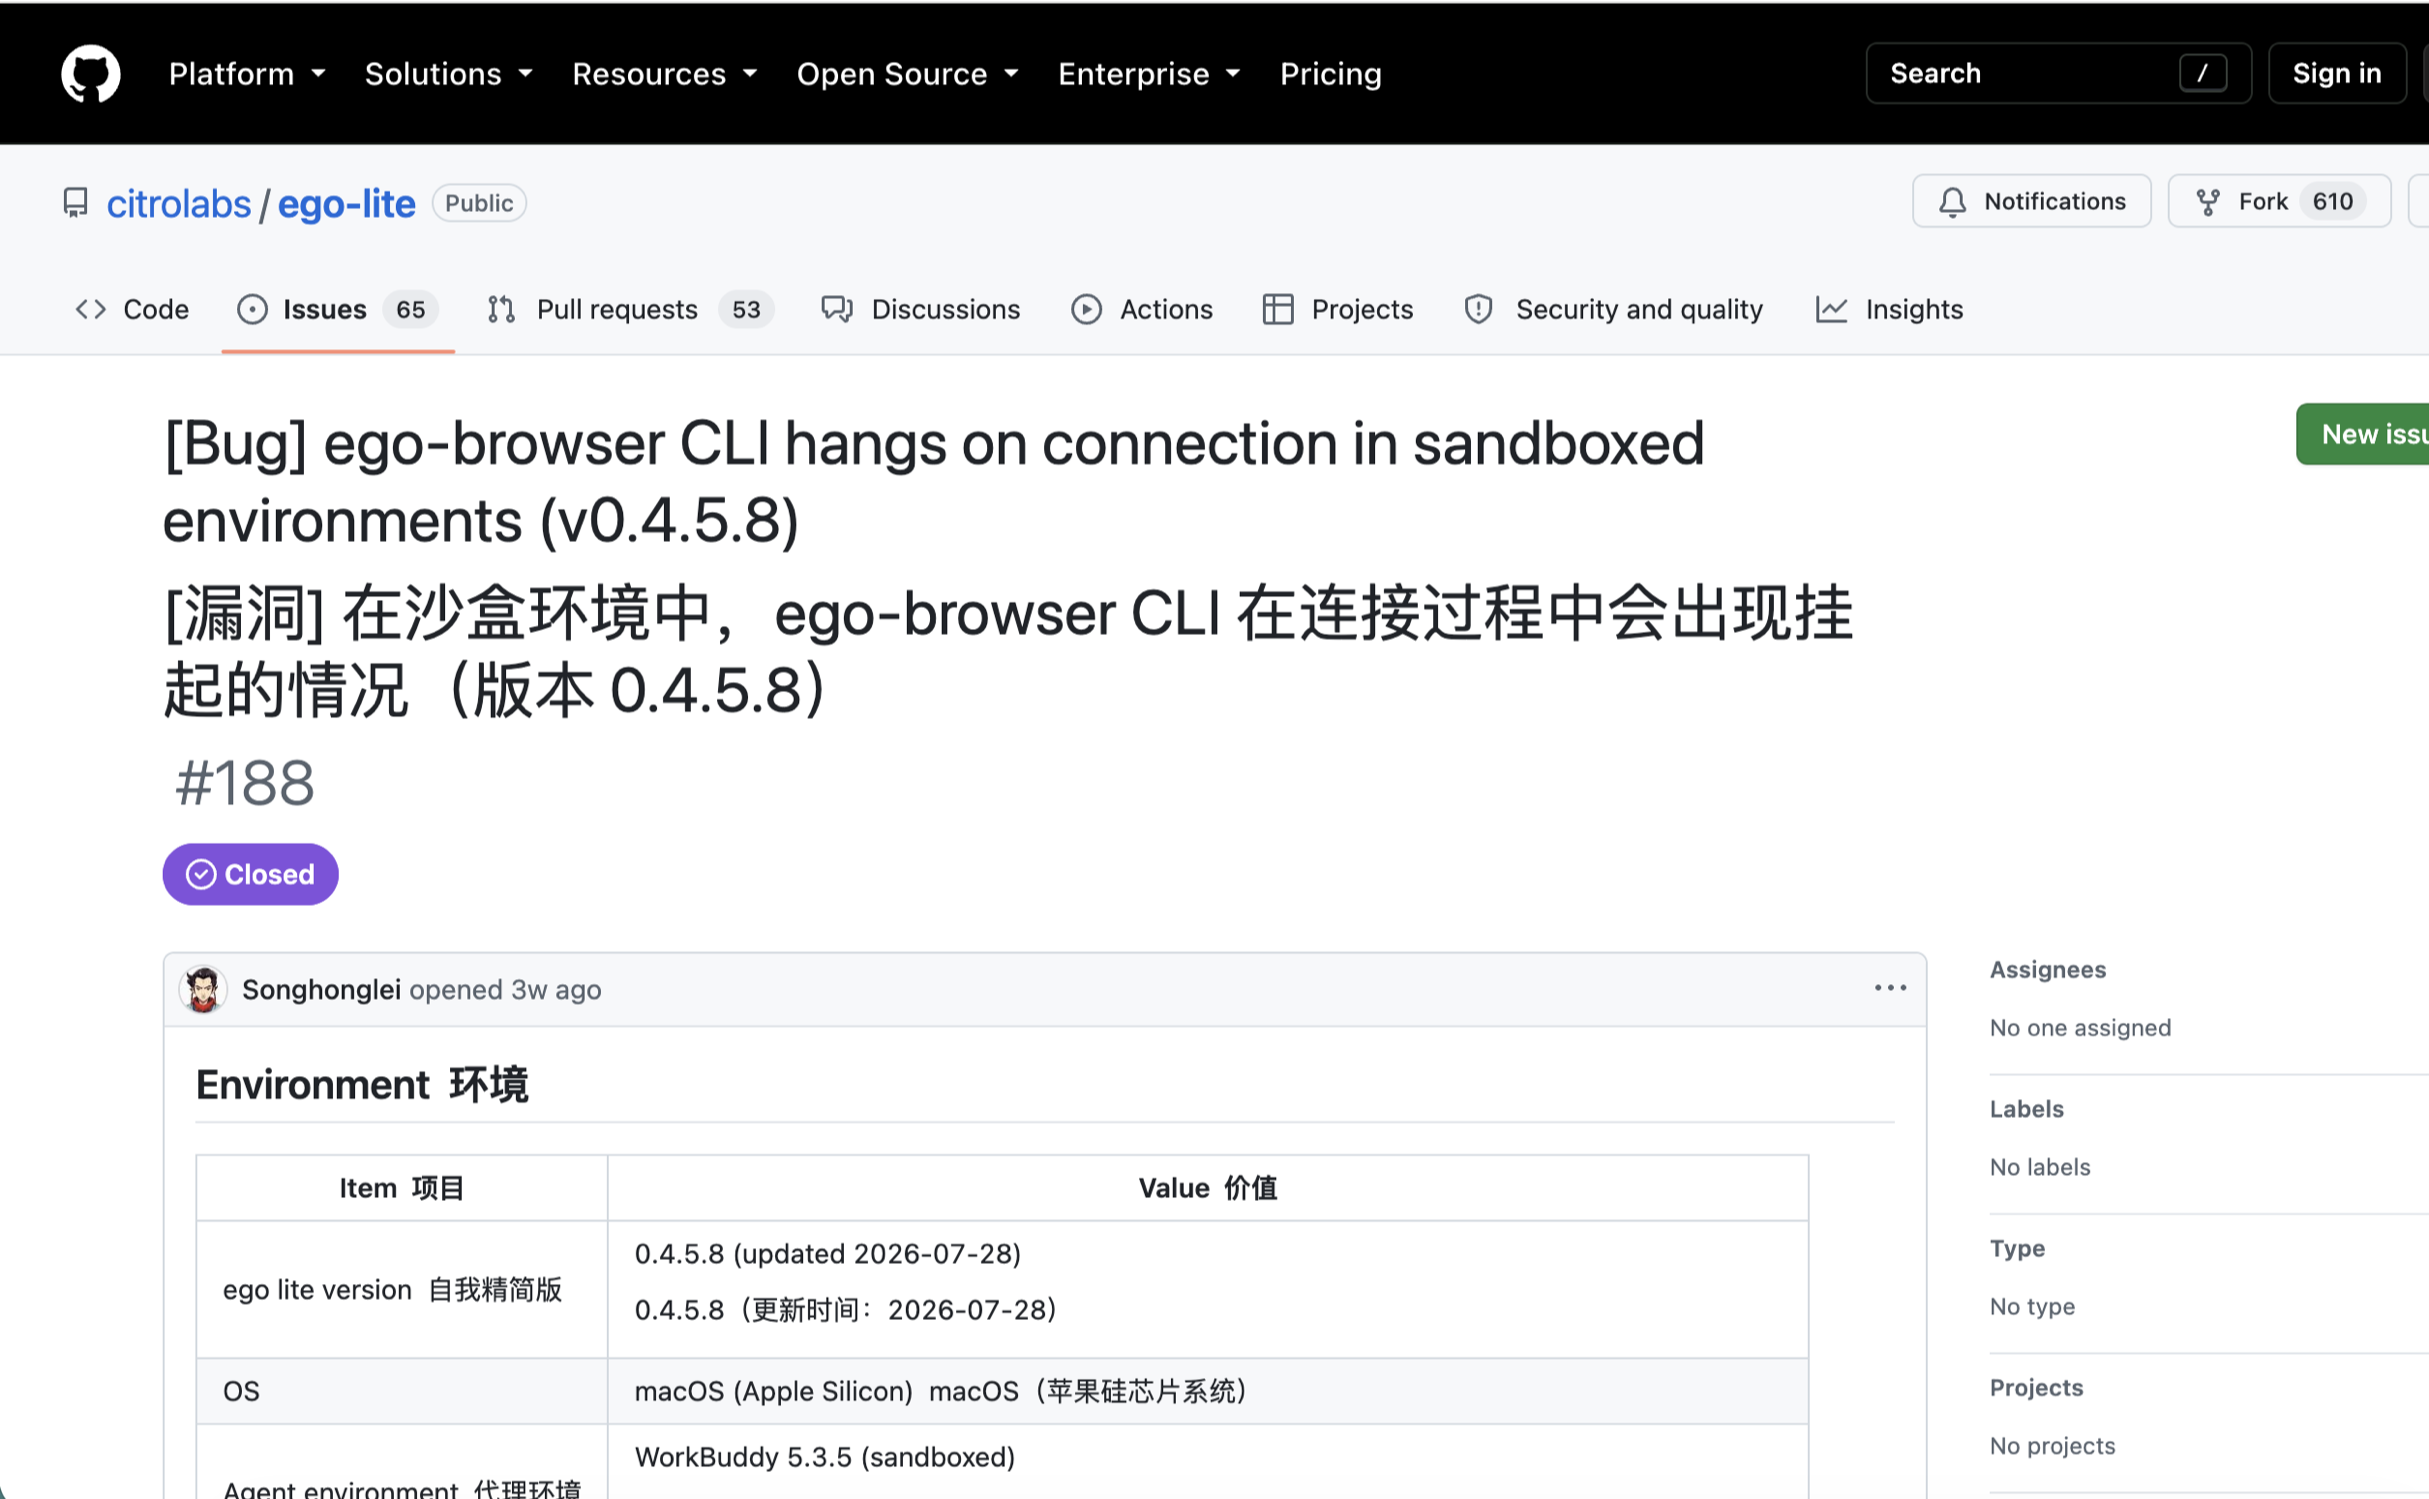The image size is (2429, 1499).
Task: Switch to the Issues tab
Action: (338, 309)
